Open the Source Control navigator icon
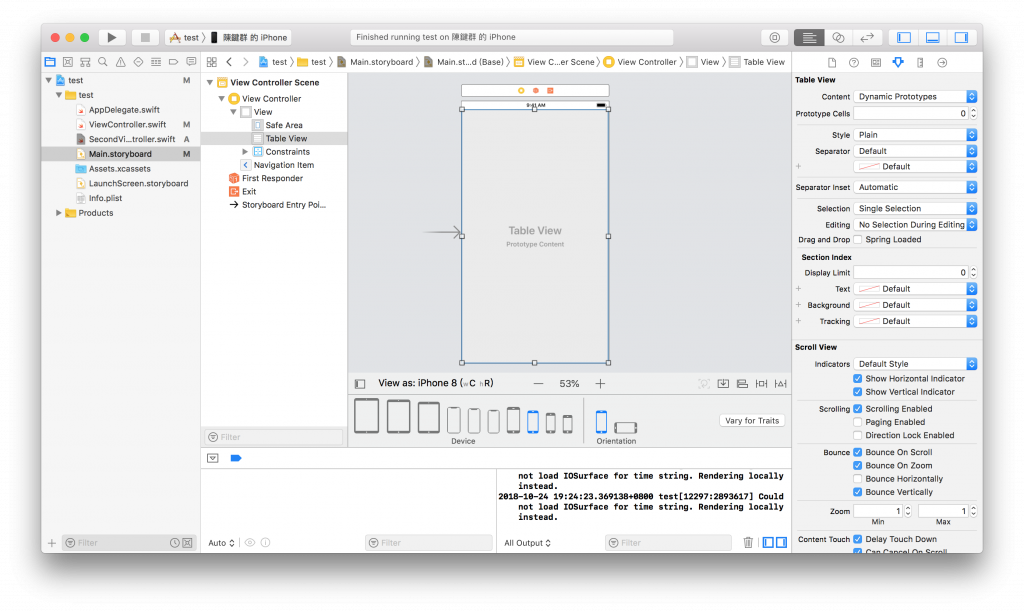 click(x=68, y=62)
